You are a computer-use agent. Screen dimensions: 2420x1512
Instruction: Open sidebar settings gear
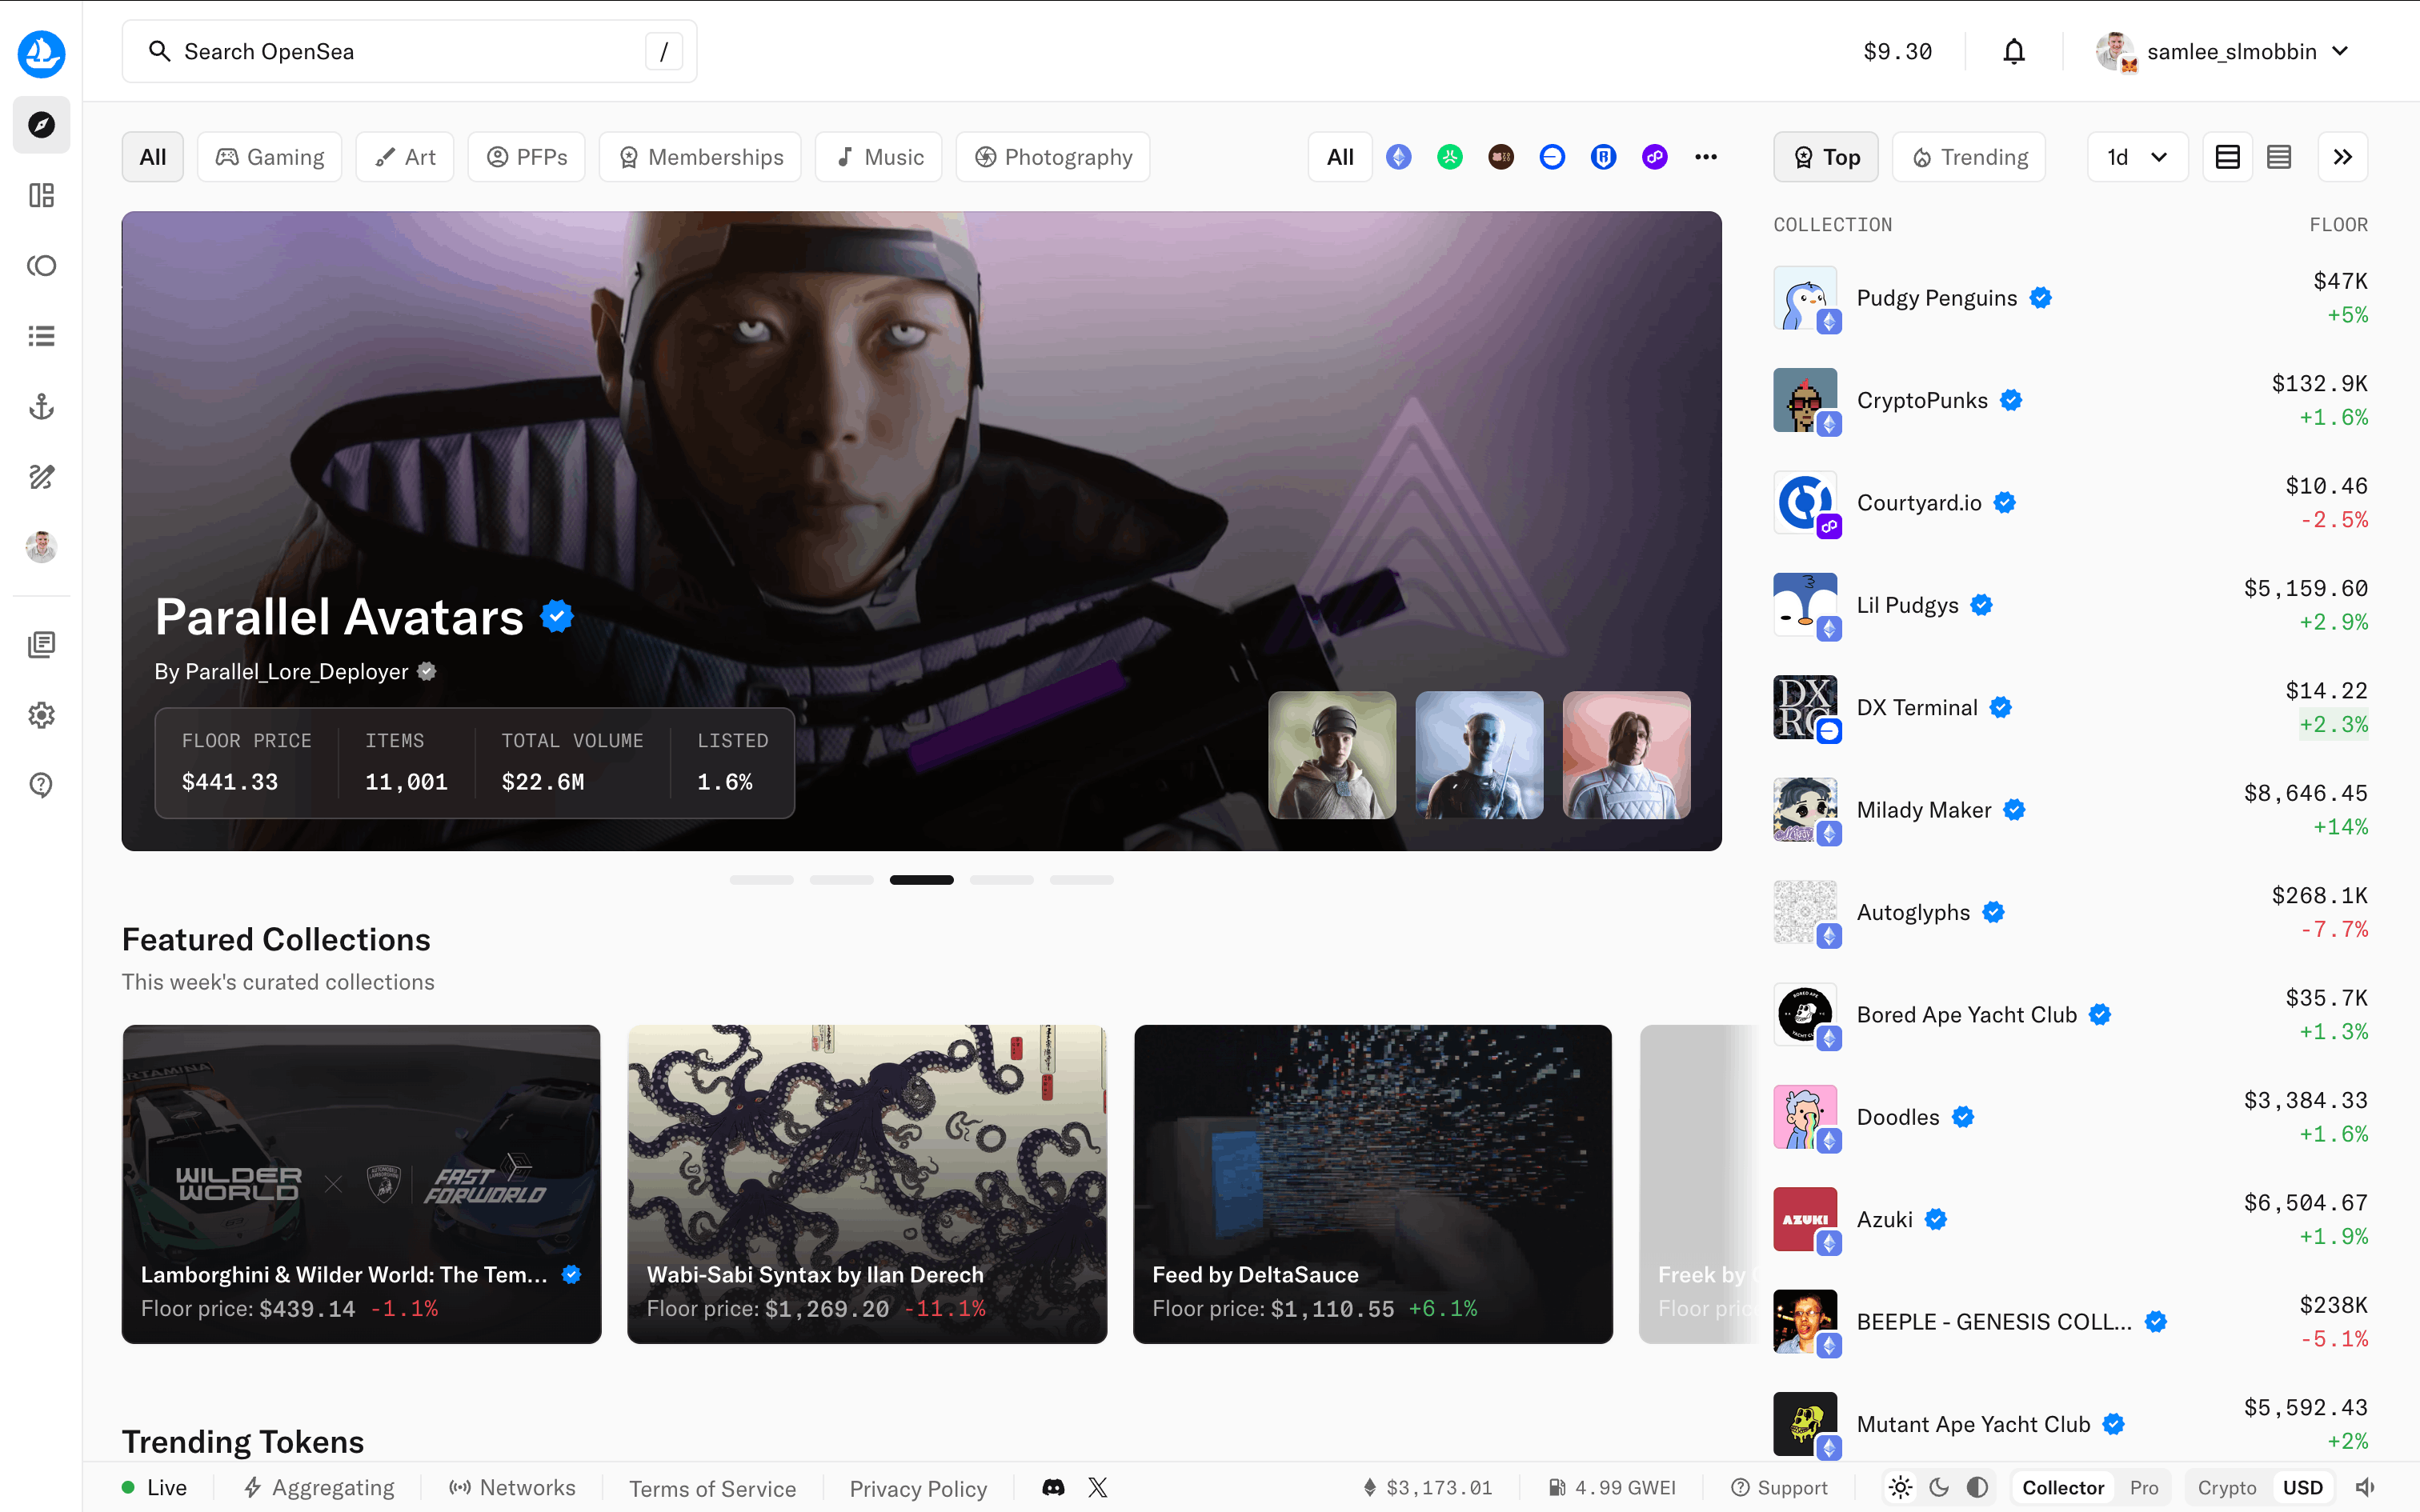41,715
